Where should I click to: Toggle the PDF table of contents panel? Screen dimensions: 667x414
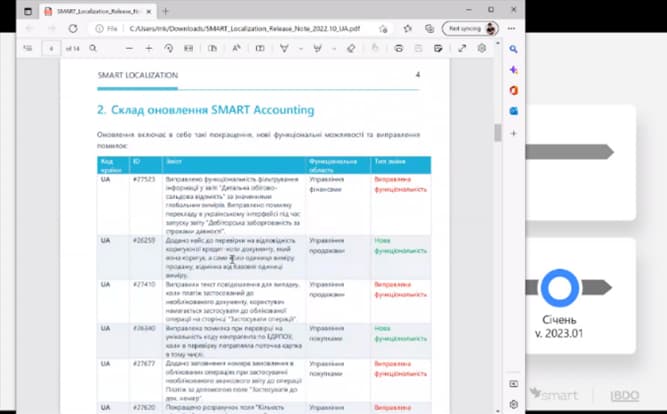(x=28, y=49)
